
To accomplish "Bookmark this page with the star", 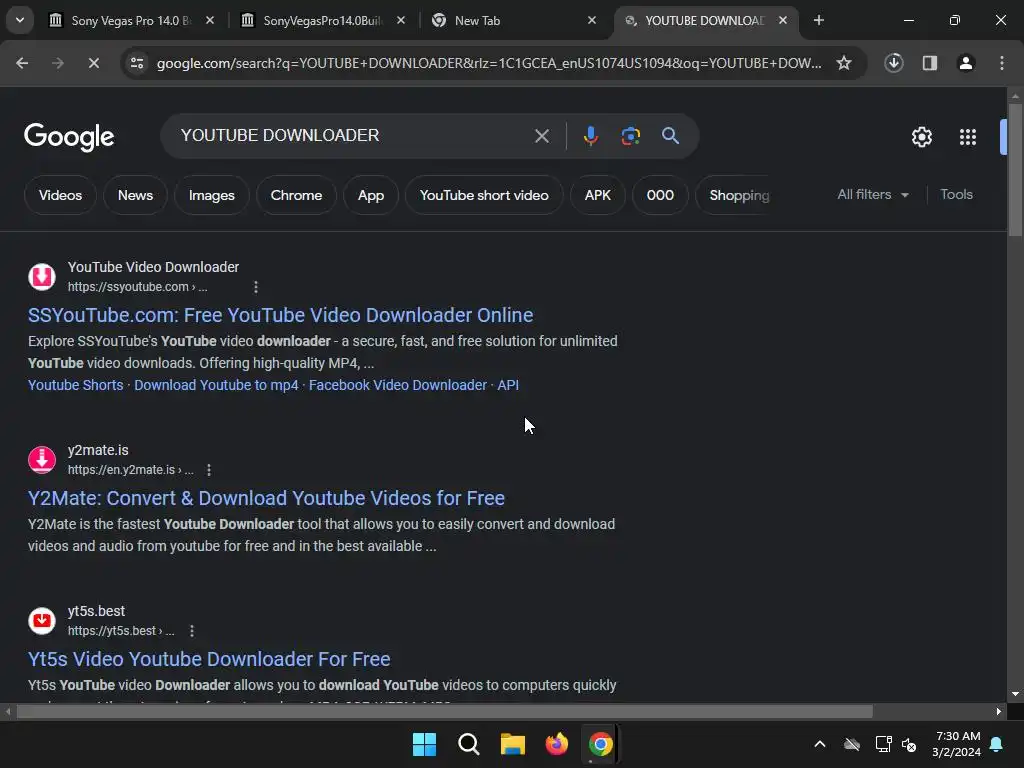I will point(844,63).
